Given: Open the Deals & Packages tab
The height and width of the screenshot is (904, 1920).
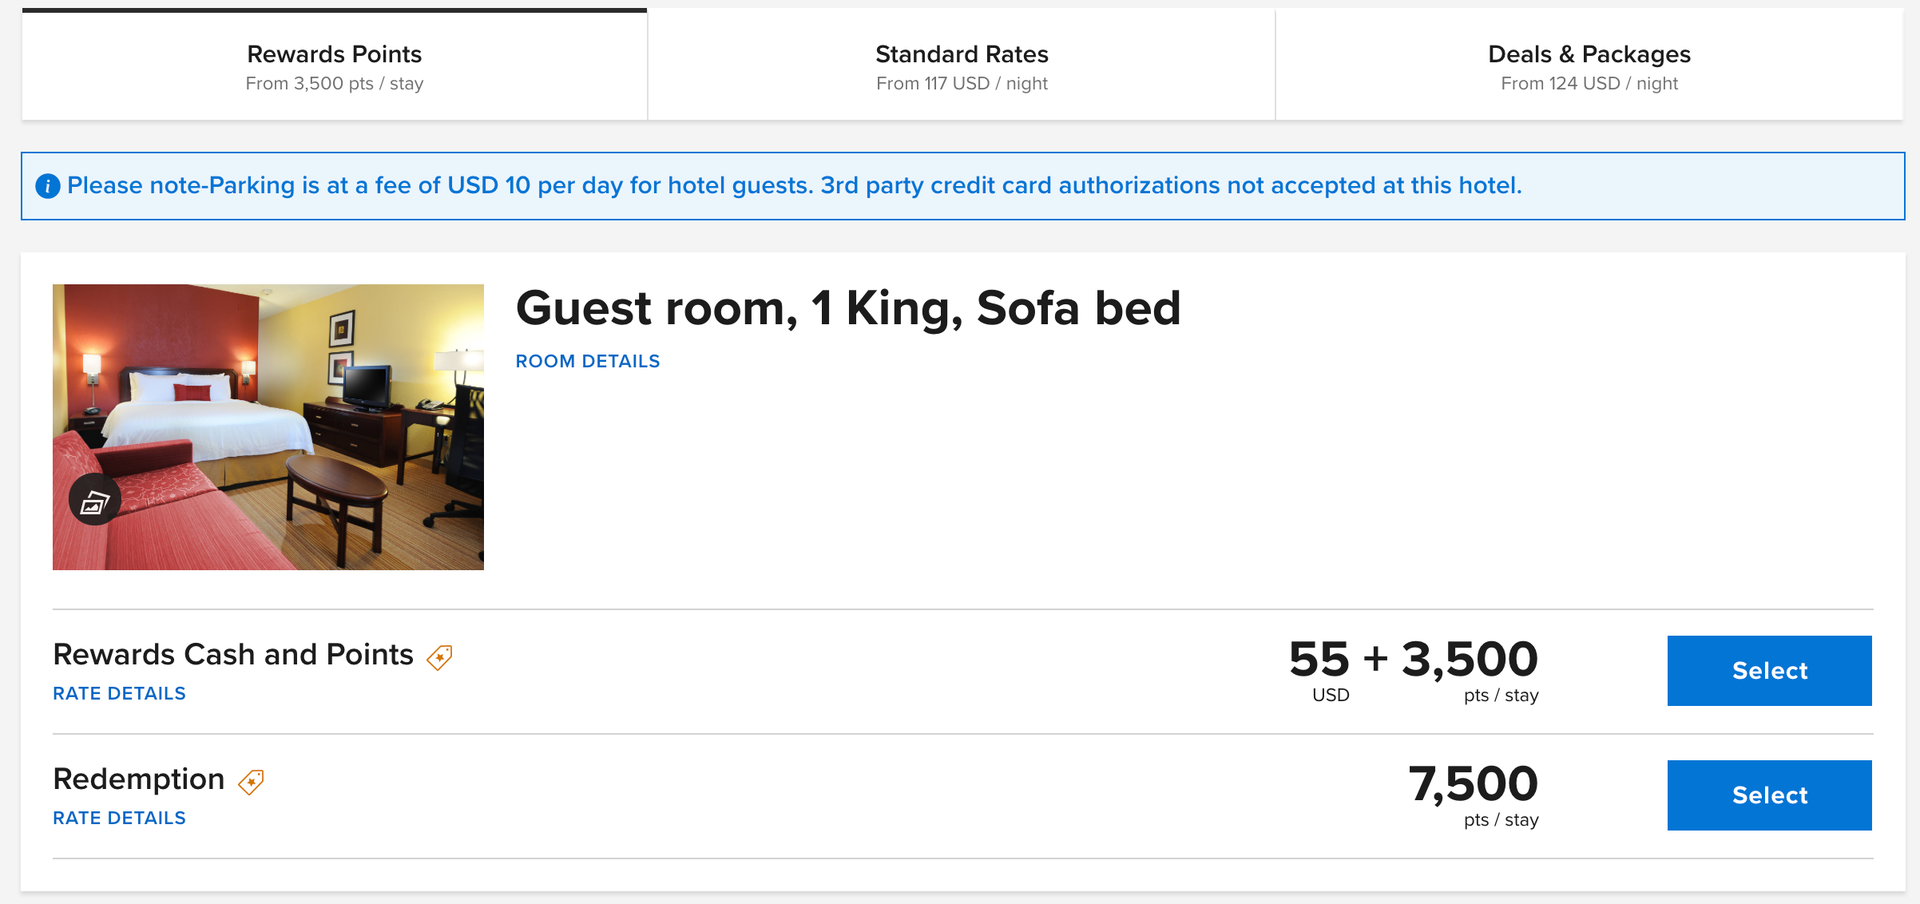Looking at the screenshot, I should (1588, 65).
